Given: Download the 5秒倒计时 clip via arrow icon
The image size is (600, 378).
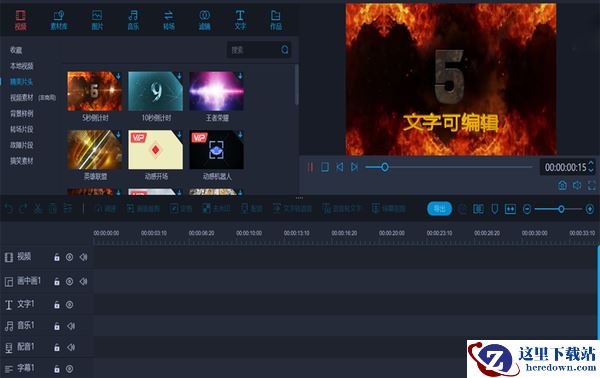Looking at the screenshot, I should [x=119, y=76].
